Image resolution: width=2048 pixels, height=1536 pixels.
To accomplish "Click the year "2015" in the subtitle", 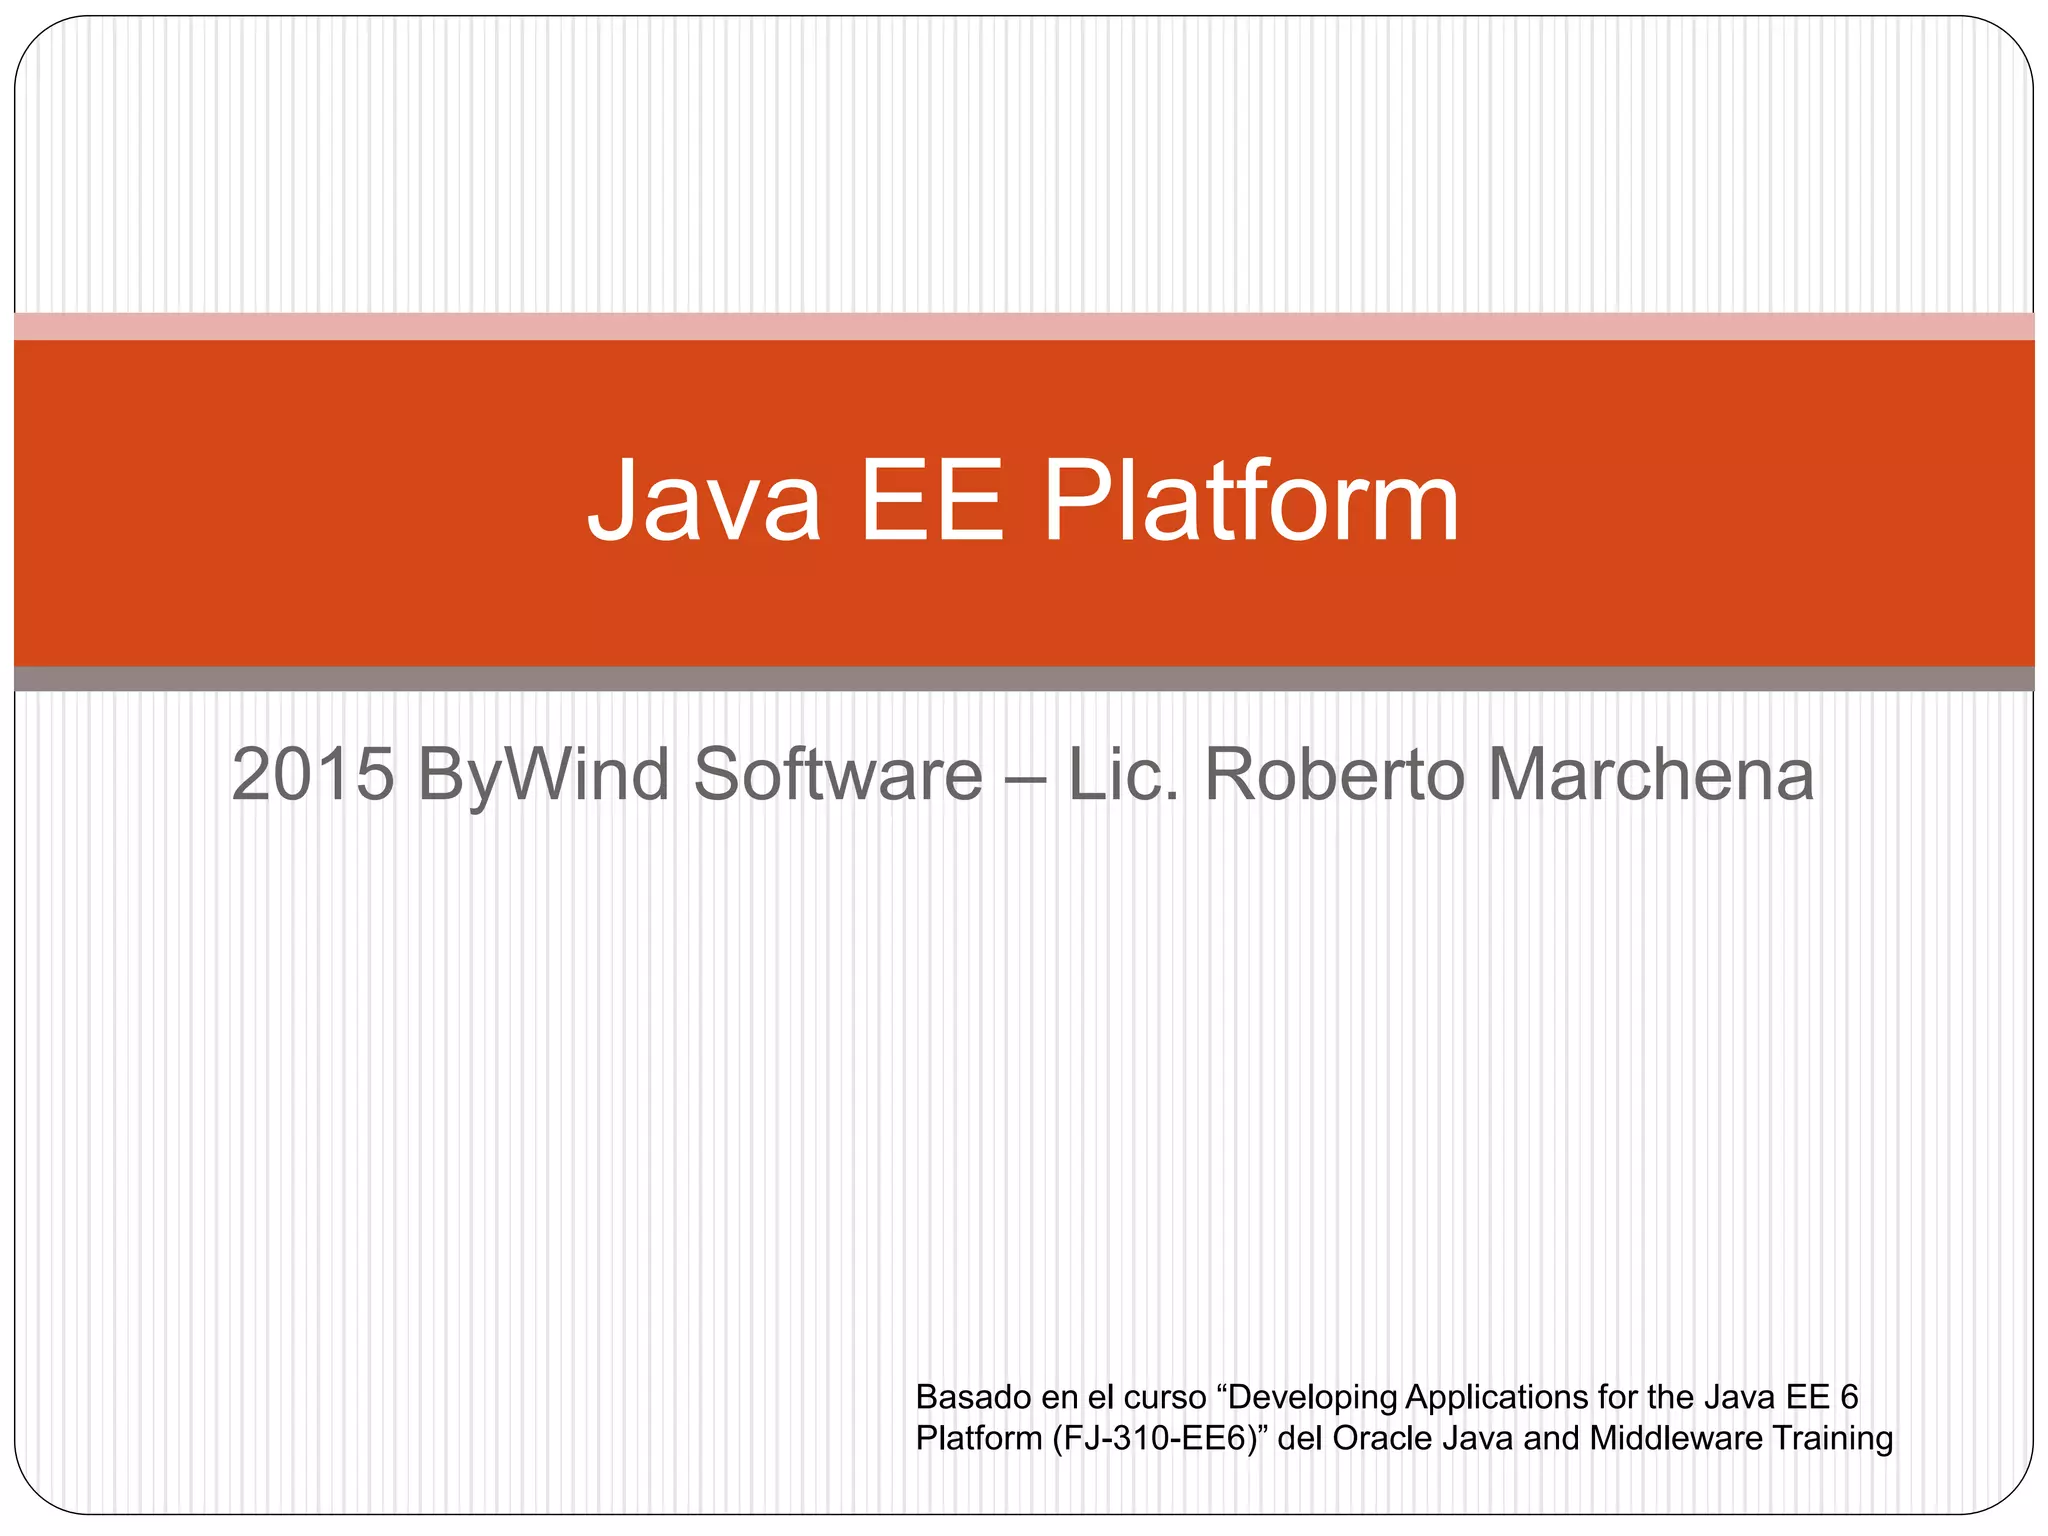I will tap(313, 775).
